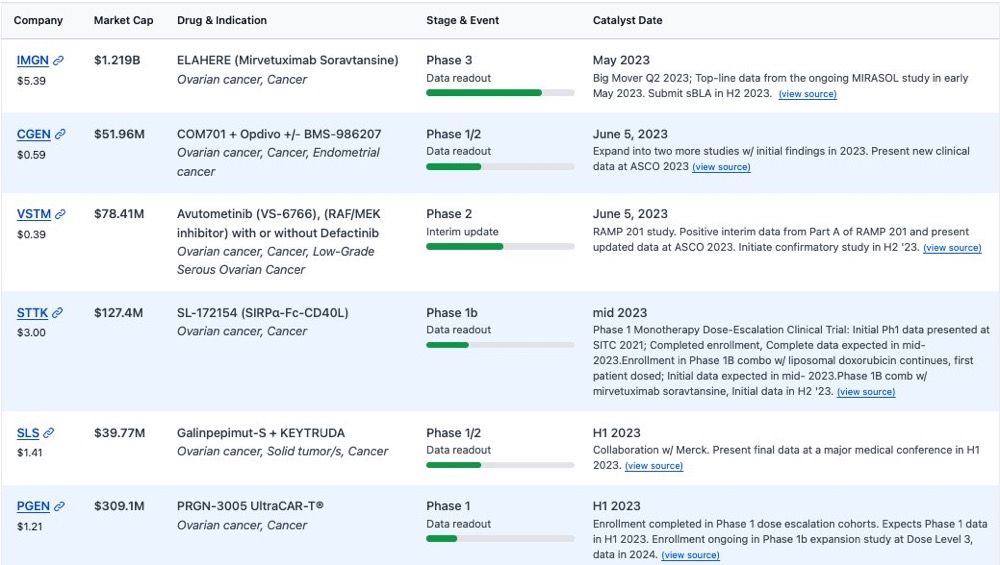Open the VSTM ticker link
This screenshot has width=1000, height=565.
click(x=34, y=214)
